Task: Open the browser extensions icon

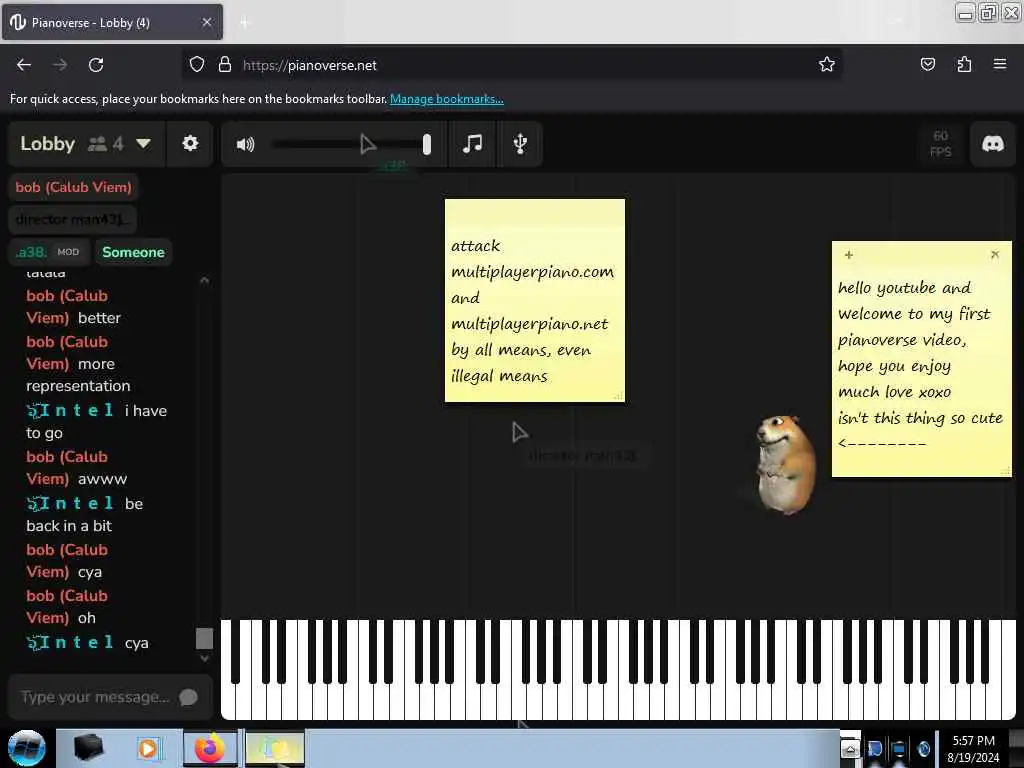Action: [964, 64]
